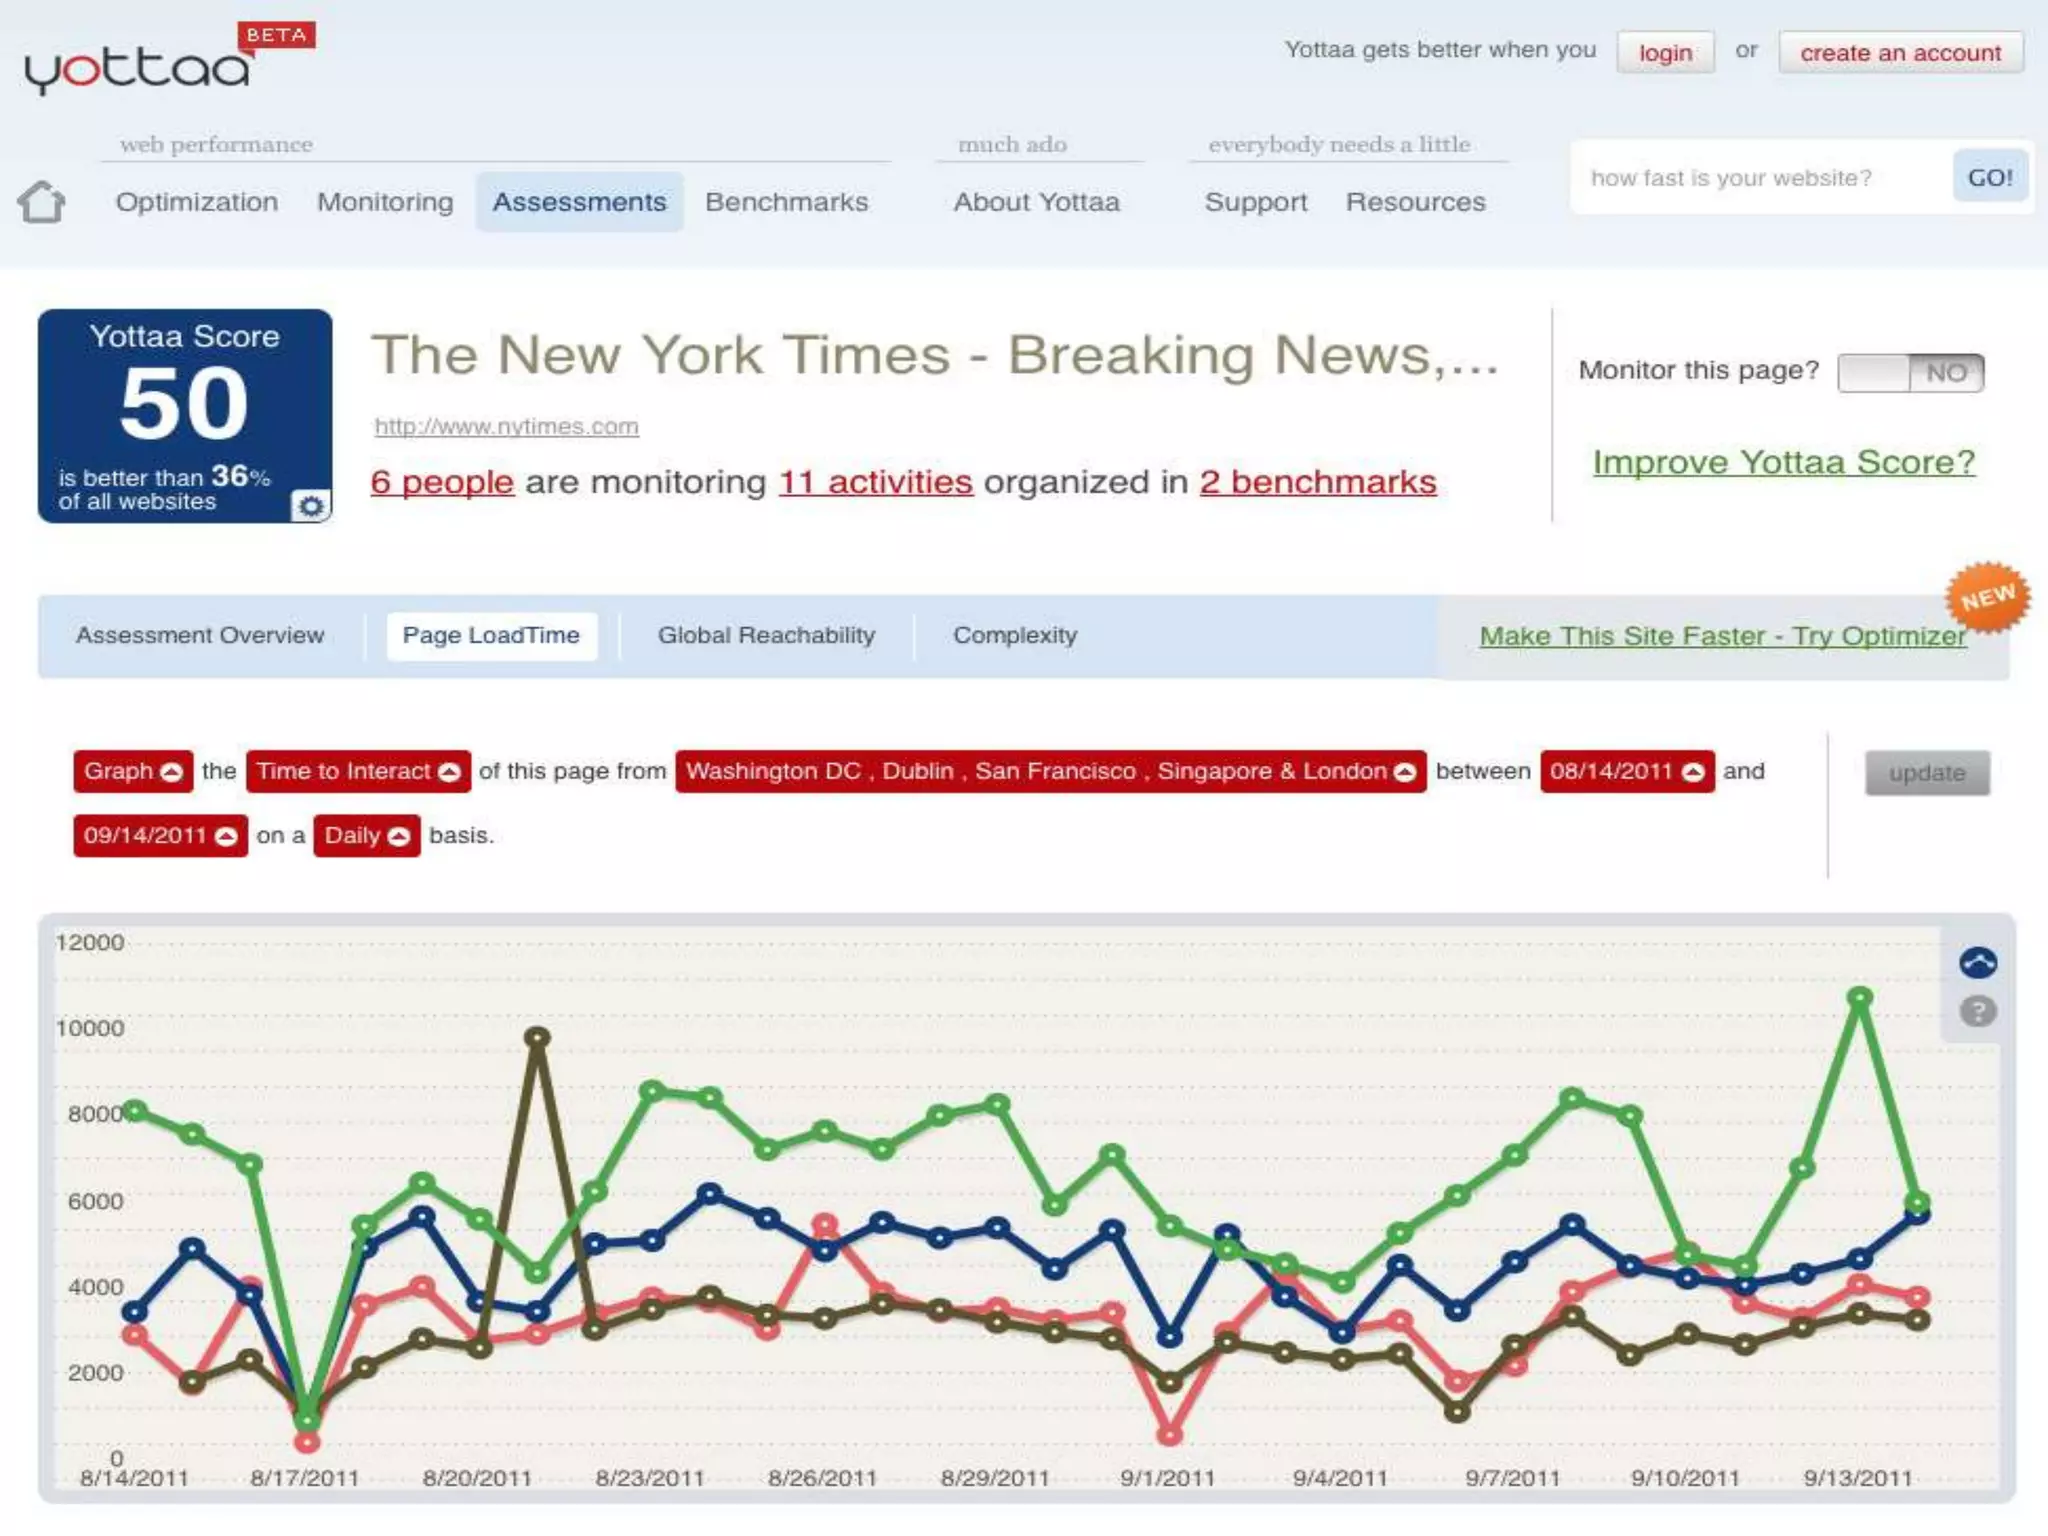This screenshot has width=2048, height=1536.
Task: Click the login button
Action: (x=1665, y=53)
